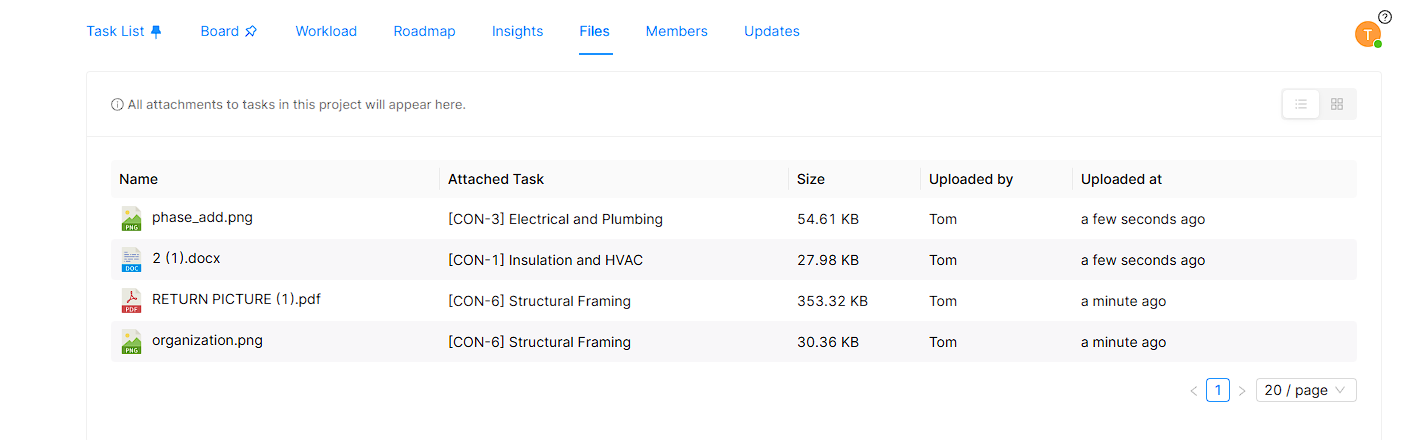This screenshot has width=1426, height=440.
Task: Open the RETURN PICTURE (1).pdf file name
Action: [x=236, y=299]
